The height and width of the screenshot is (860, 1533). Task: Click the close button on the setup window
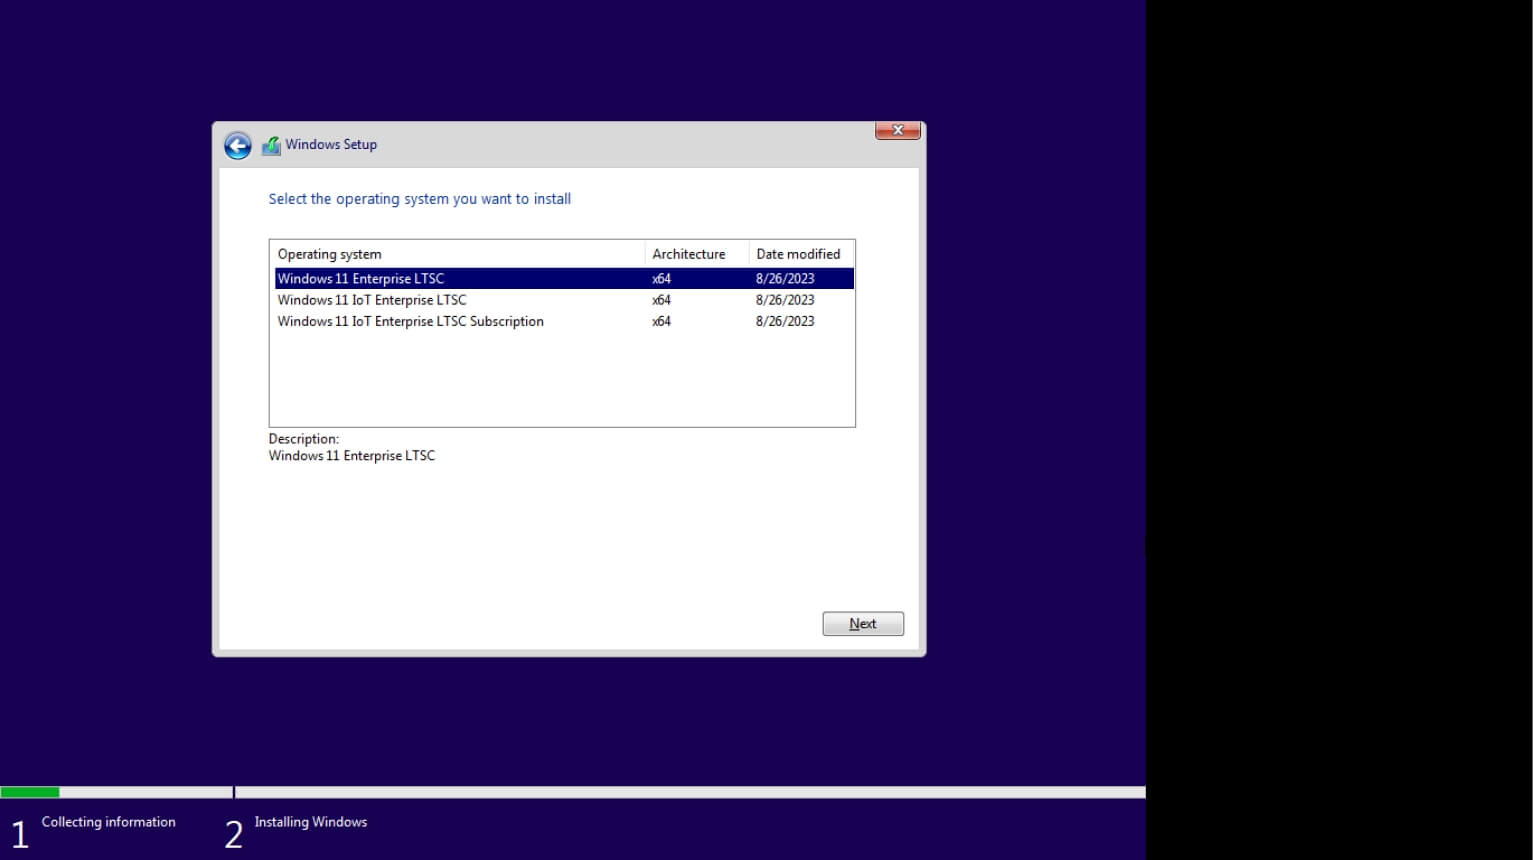pyautogui.click(x=897, y=130)
